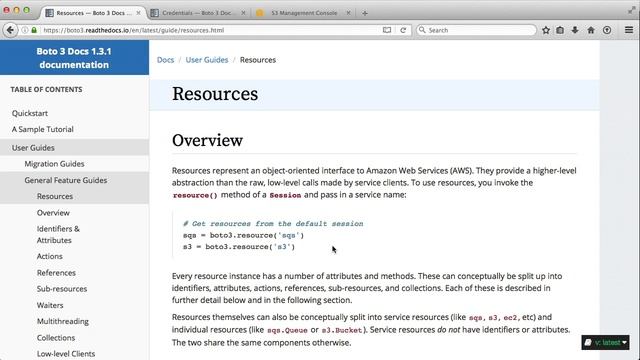The height and width of the screenshot is (360, 640).
Task: Jump to Waiters section in sidebar
Action: tap(50, 305)
